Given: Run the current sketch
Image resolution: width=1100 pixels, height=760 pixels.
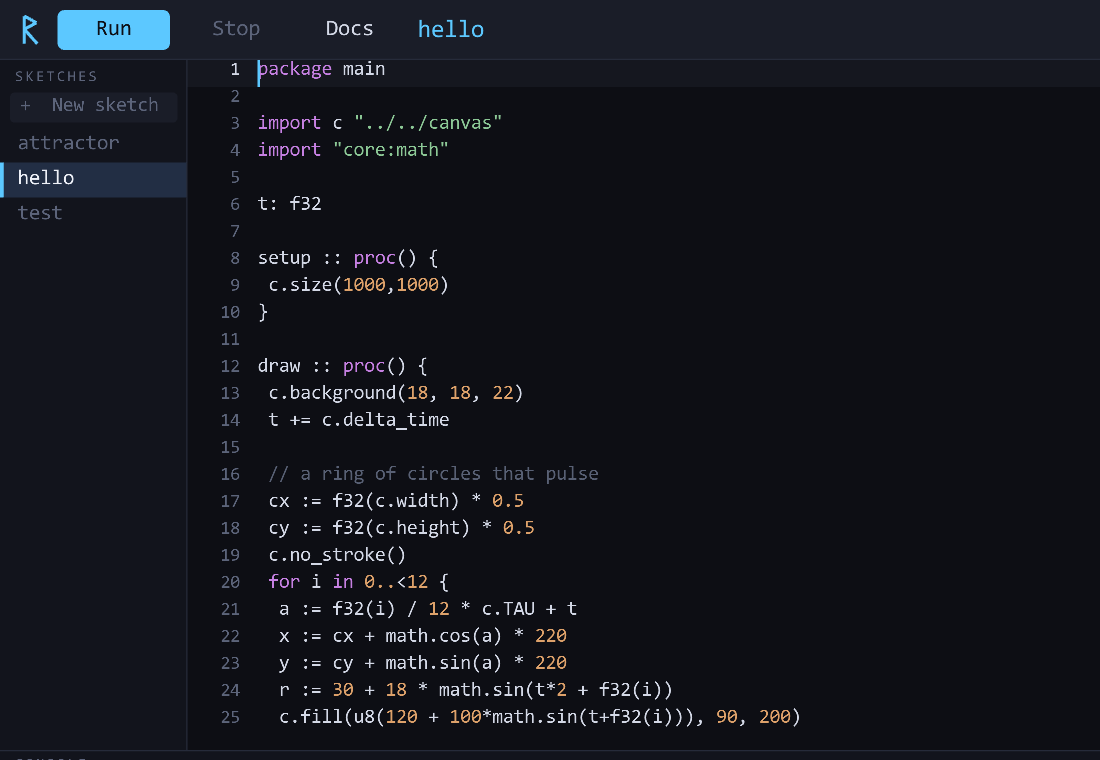Looking at the screenshot, I should click(x=114, y=29).
